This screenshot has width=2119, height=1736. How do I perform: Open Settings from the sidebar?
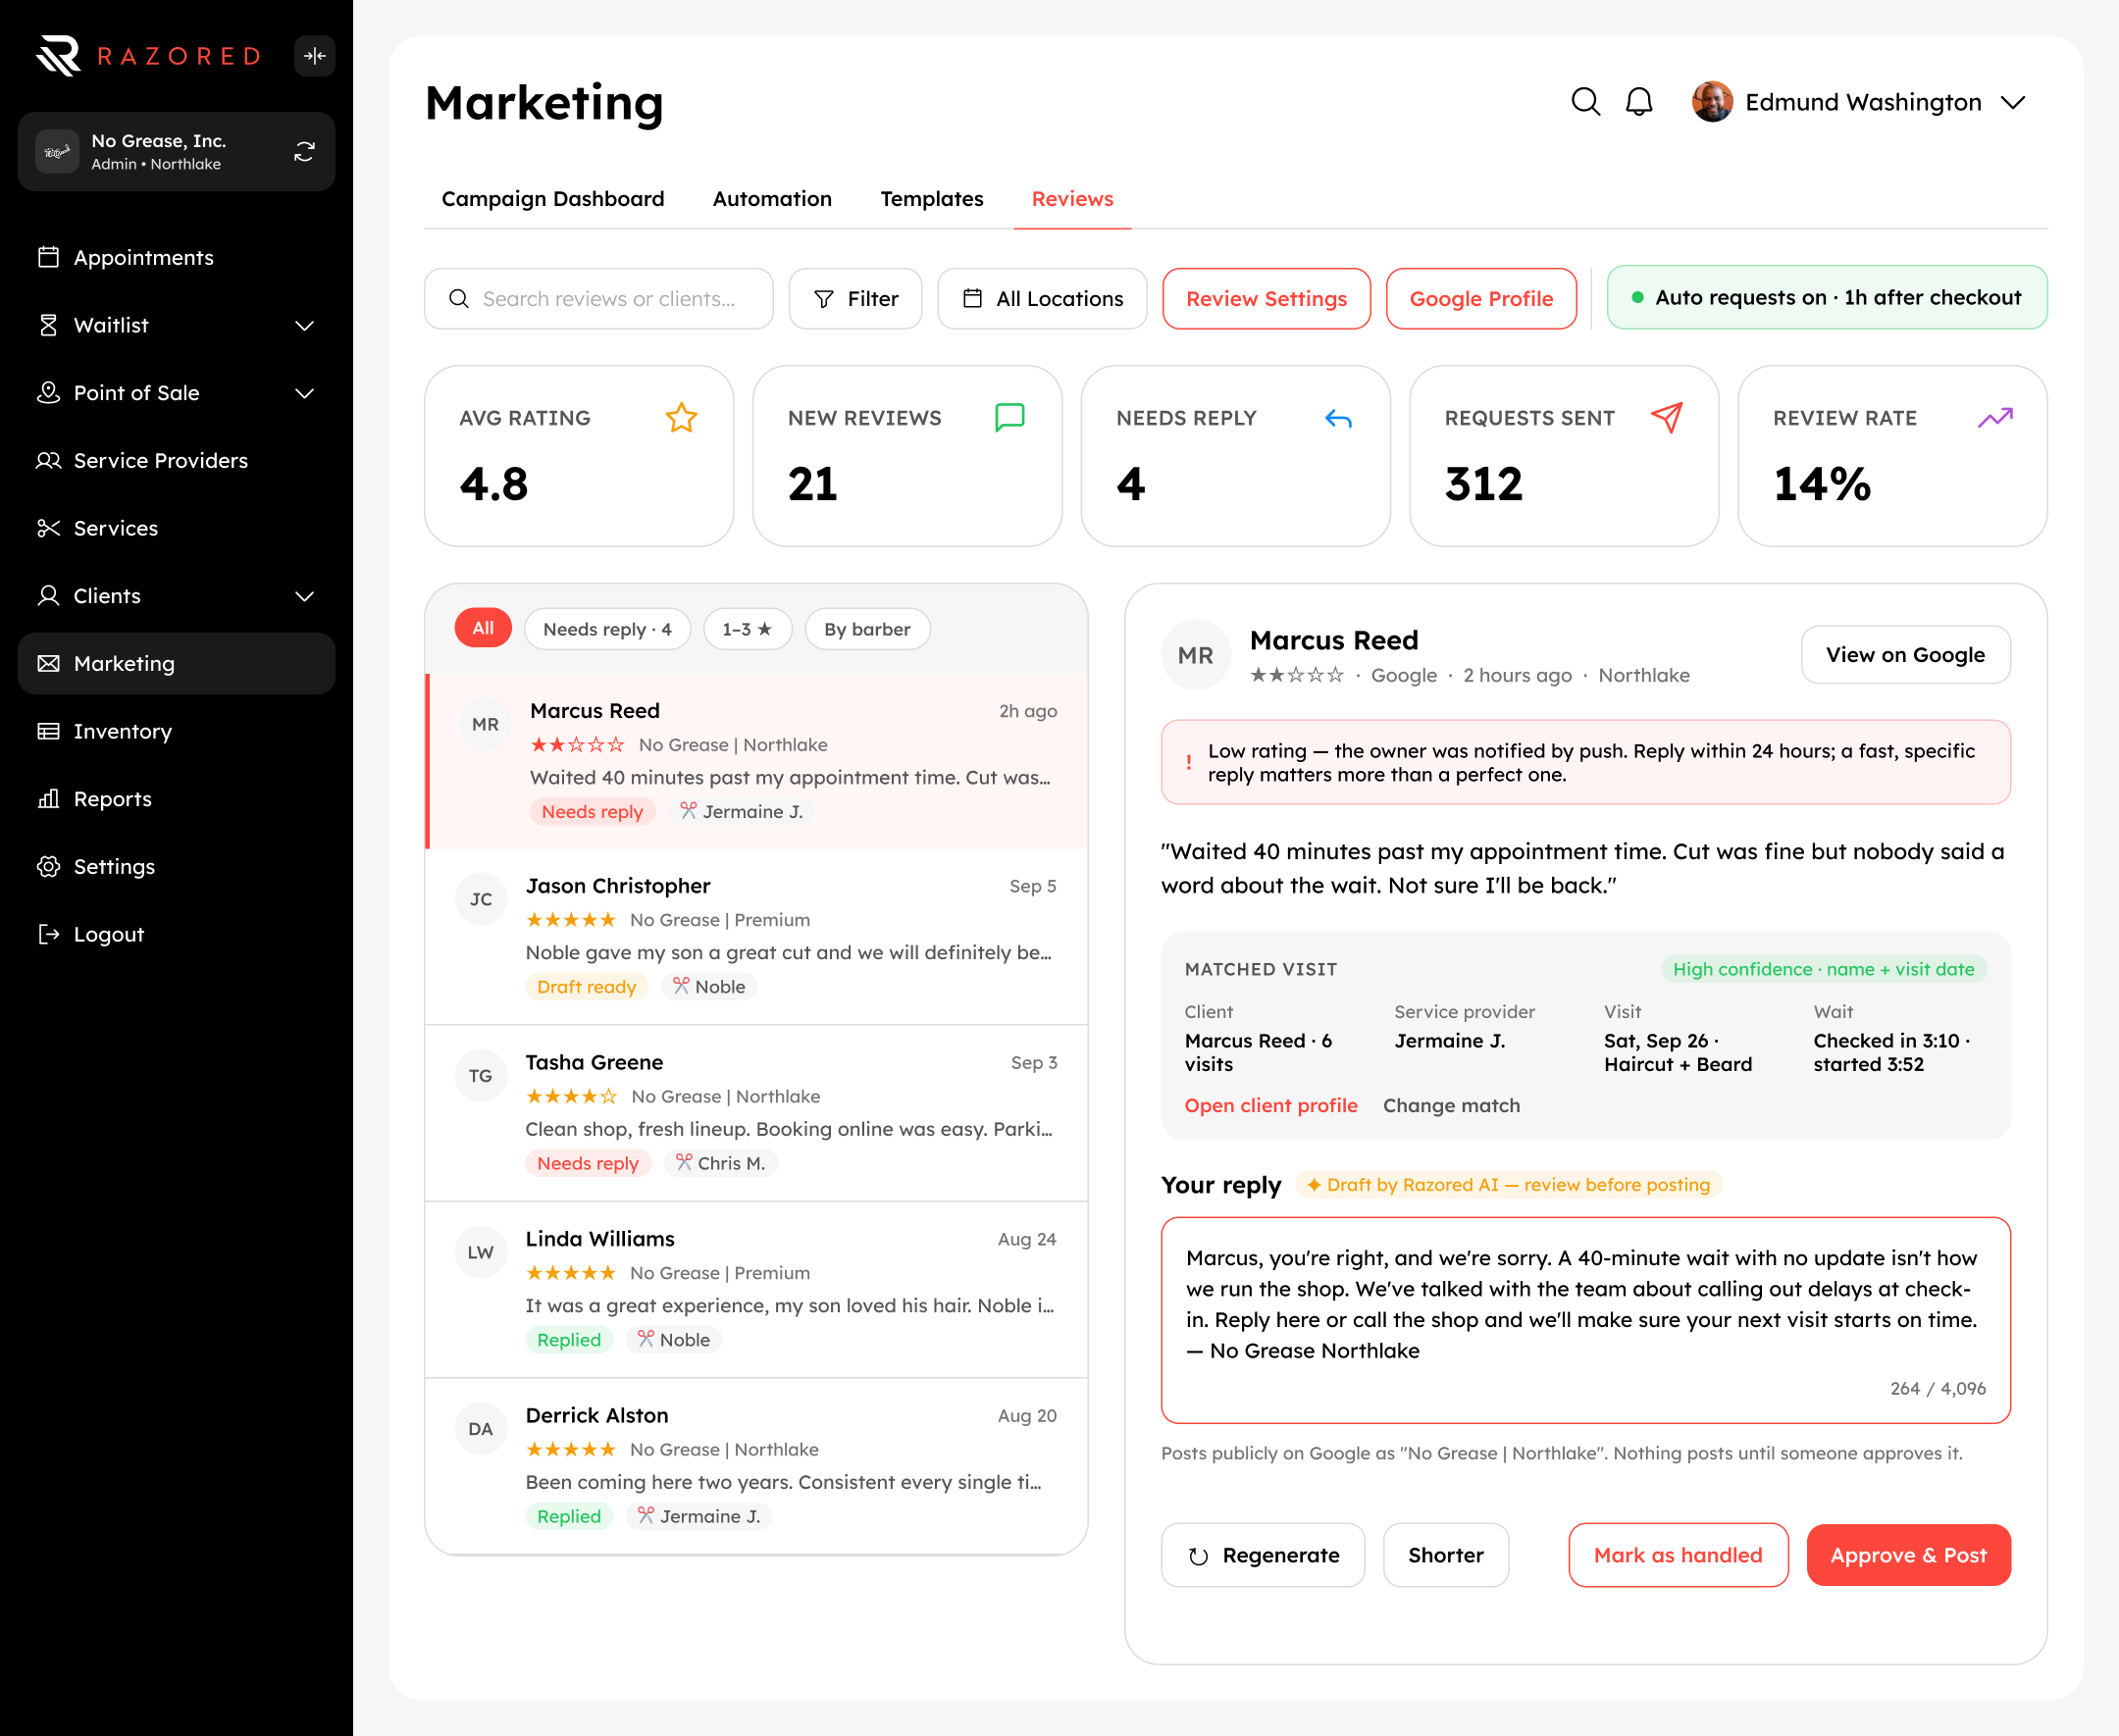pyautogui.click(x=177, y=867)
